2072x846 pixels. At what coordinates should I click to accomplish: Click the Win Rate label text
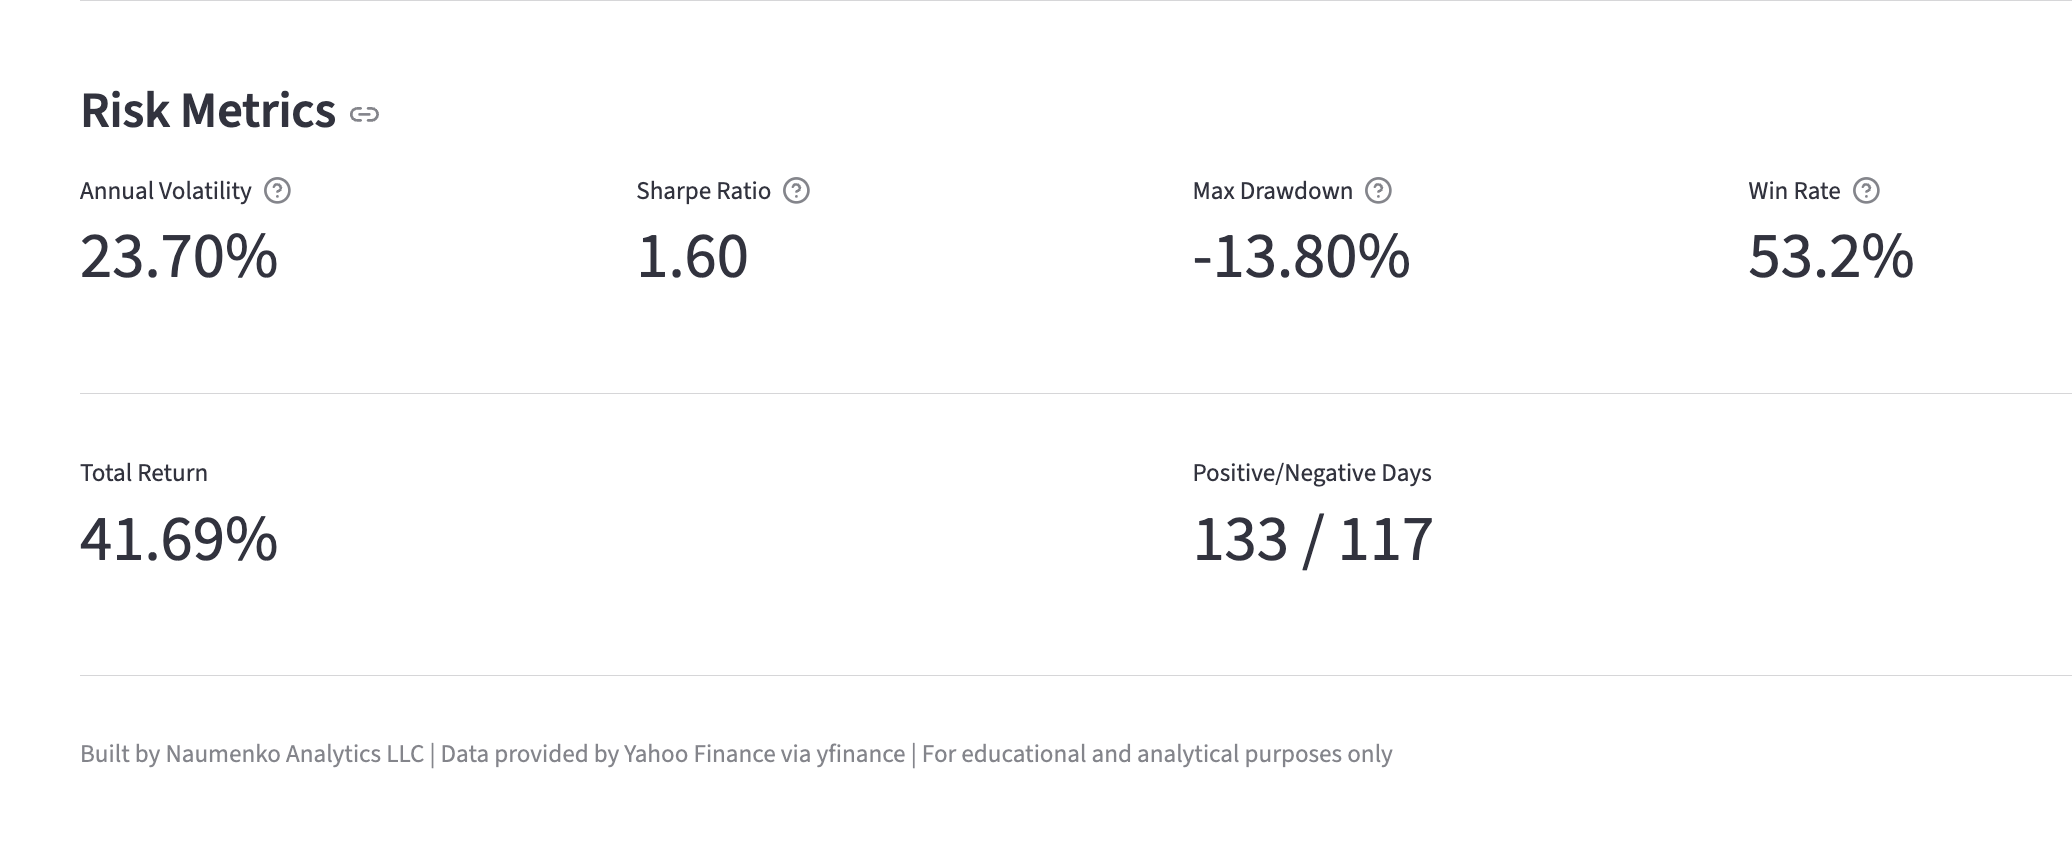(1794, 191)
